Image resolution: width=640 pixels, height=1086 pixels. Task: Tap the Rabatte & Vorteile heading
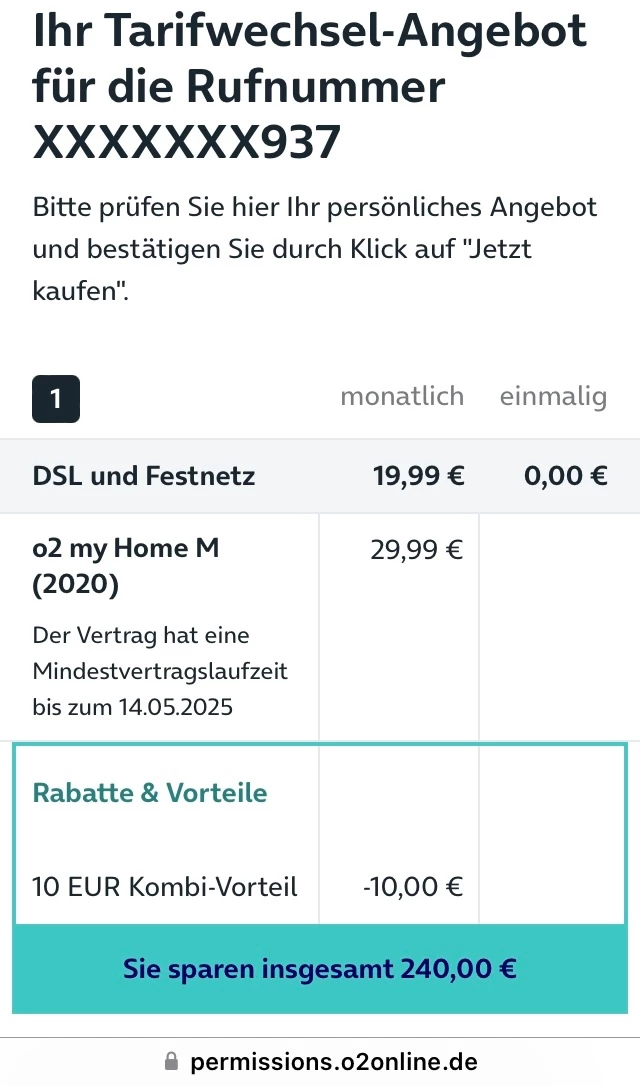[150, 793]
